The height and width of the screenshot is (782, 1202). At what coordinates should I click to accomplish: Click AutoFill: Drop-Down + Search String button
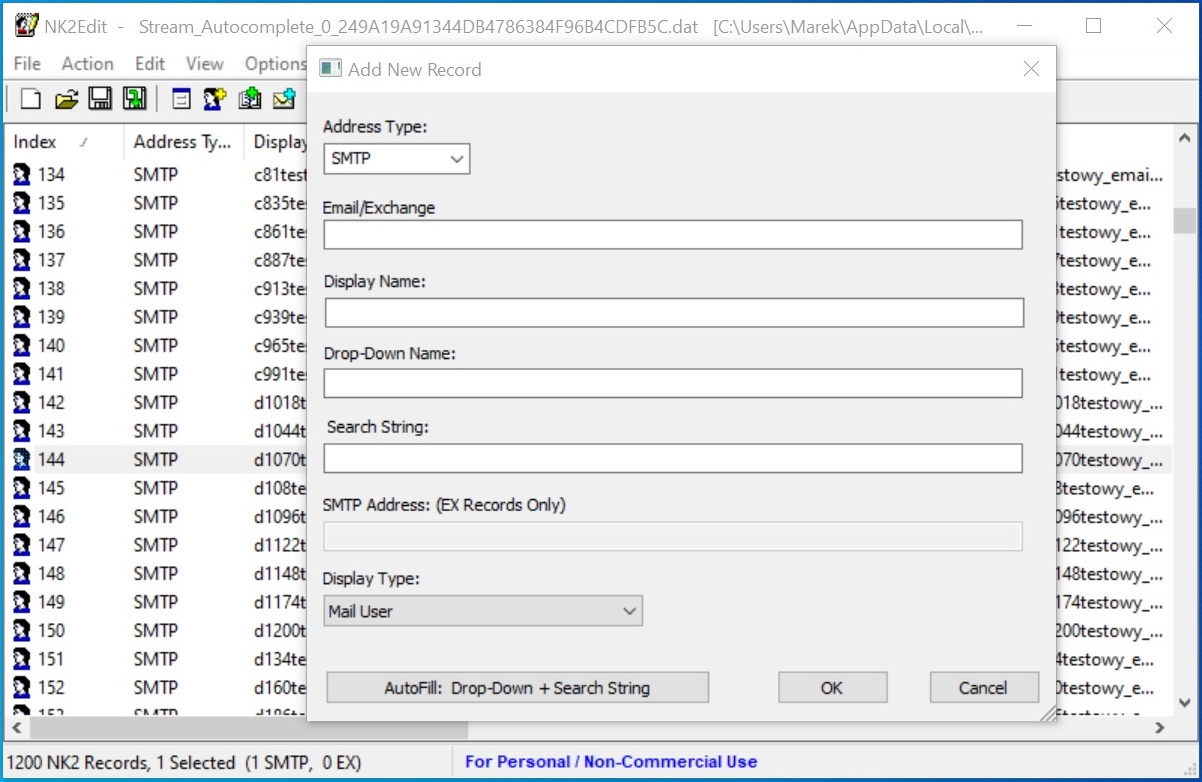[517, 688]
